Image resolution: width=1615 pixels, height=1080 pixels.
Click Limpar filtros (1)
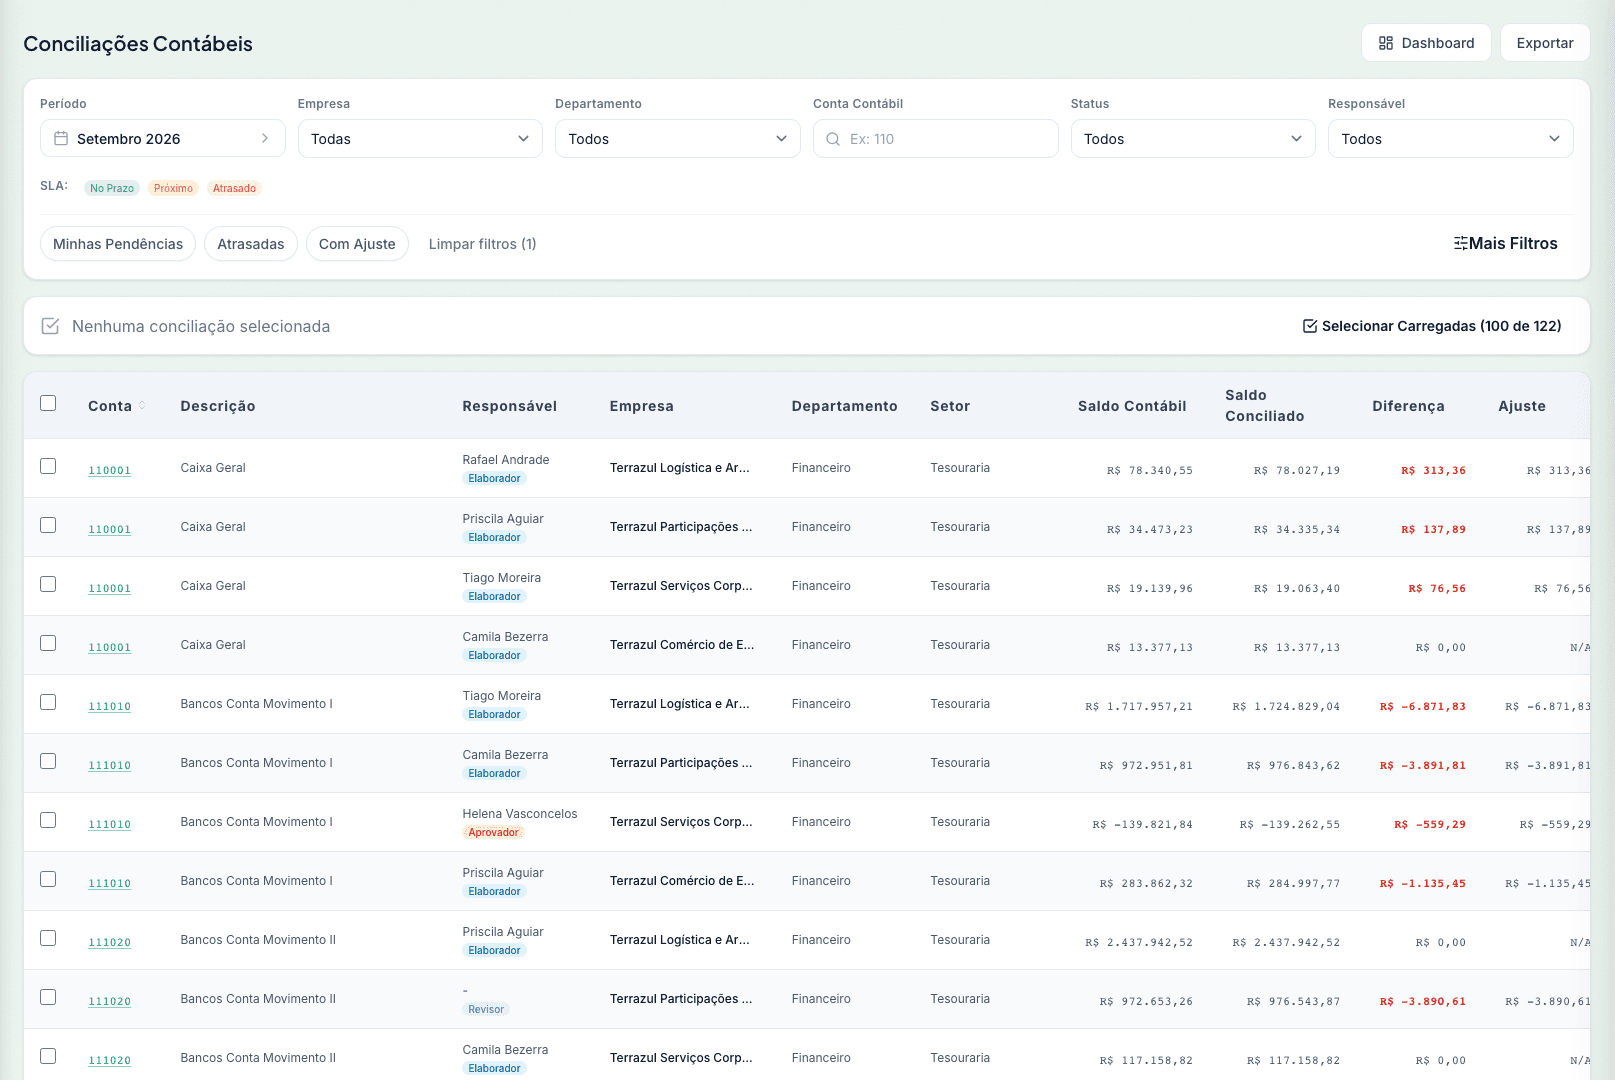(483, 244)
